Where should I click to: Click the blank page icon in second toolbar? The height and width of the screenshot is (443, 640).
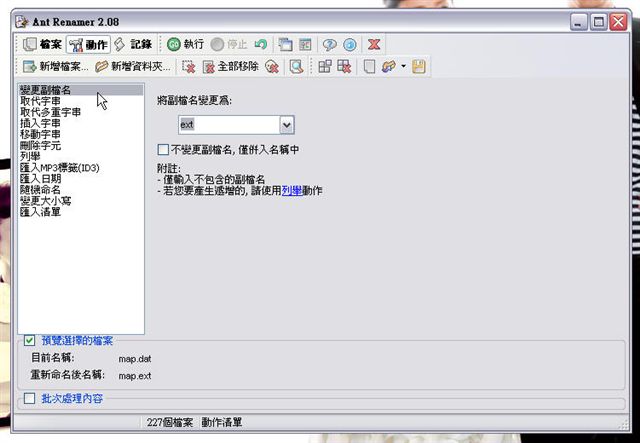pyautogui.click(x=369, y=67)
